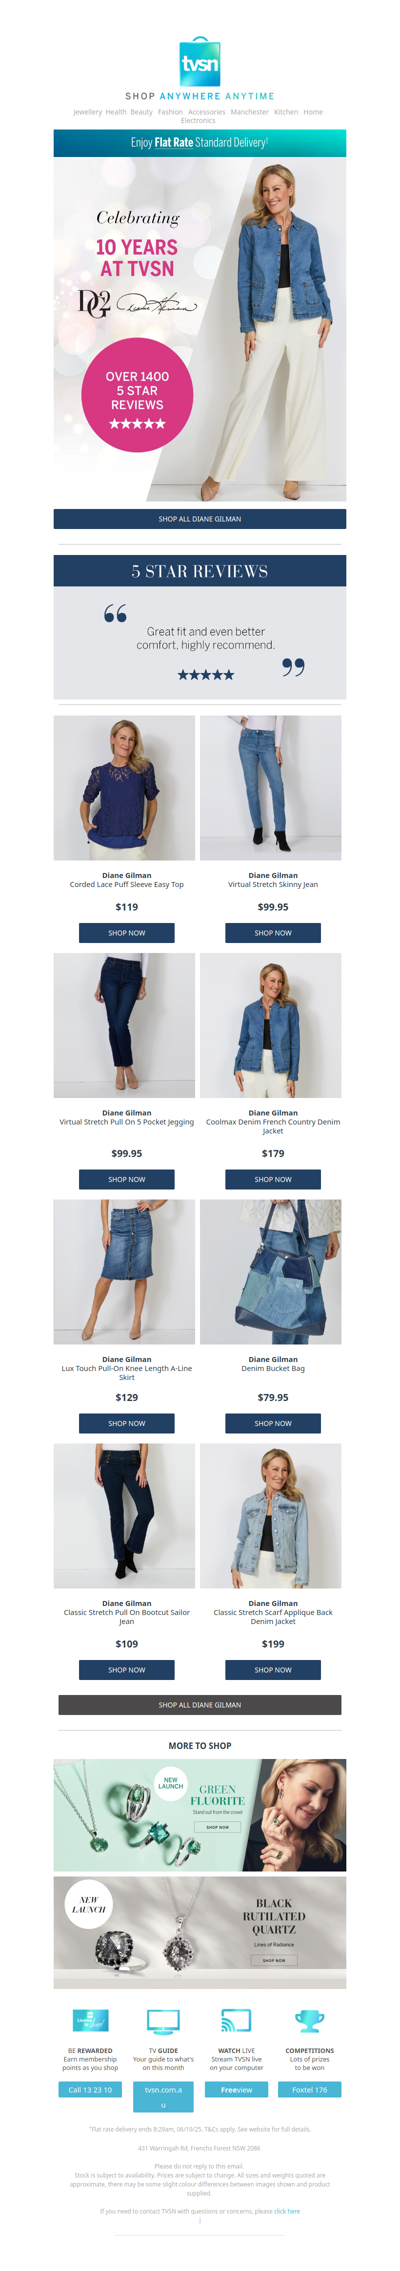Shop Now for the Denim Bucket Bag

point(273,1423)
